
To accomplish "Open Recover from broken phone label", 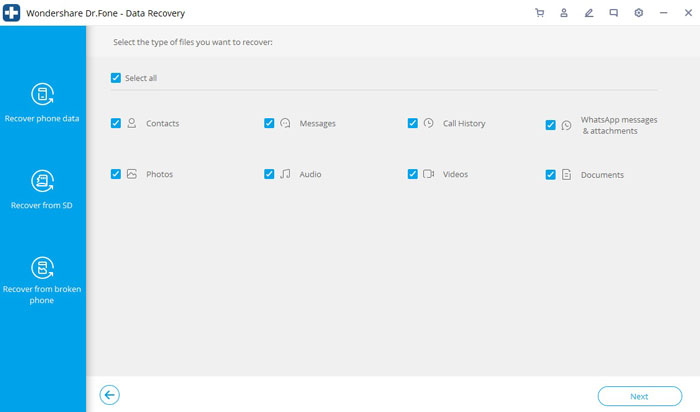I will (42, 295).
